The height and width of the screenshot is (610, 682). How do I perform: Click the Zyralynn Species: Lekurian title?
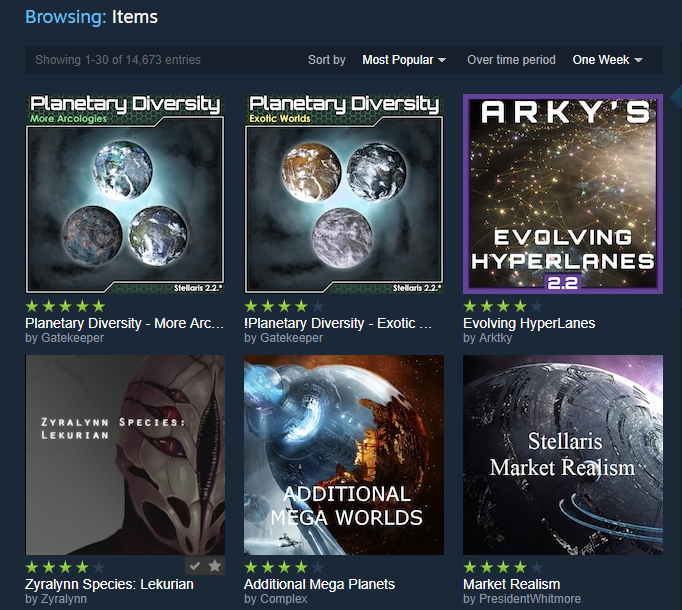point(109,584)
